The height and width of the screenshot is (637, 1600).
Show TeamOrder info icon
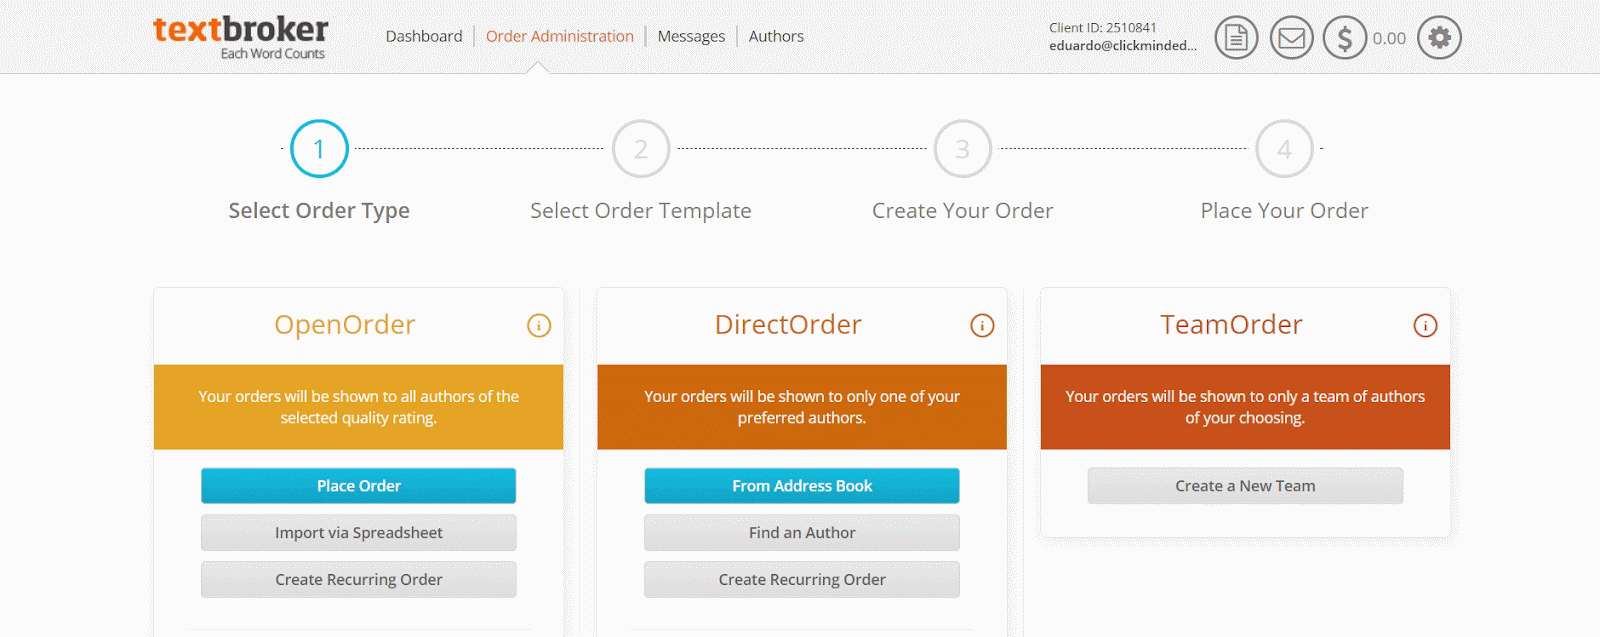click(1425, 325)
